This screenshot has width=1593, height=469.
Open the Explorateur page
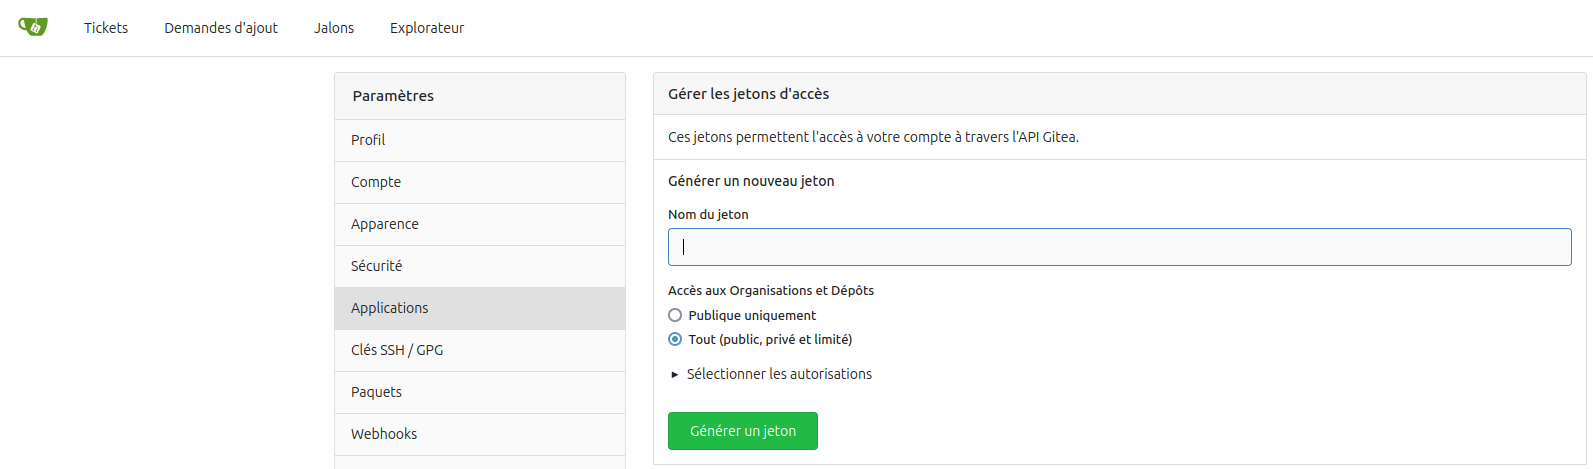click(427, 28)
